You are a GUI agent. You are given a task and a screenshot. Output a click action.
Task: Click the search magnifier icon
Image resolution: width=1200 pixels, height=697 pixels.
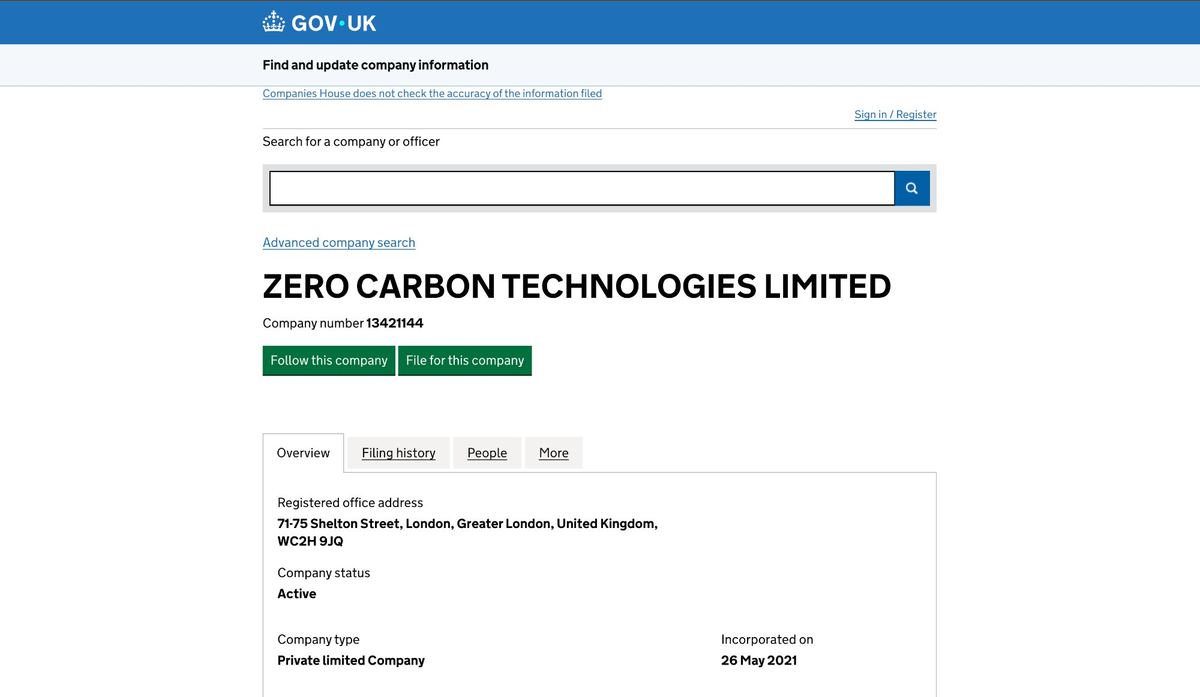(x=910, y=188)
